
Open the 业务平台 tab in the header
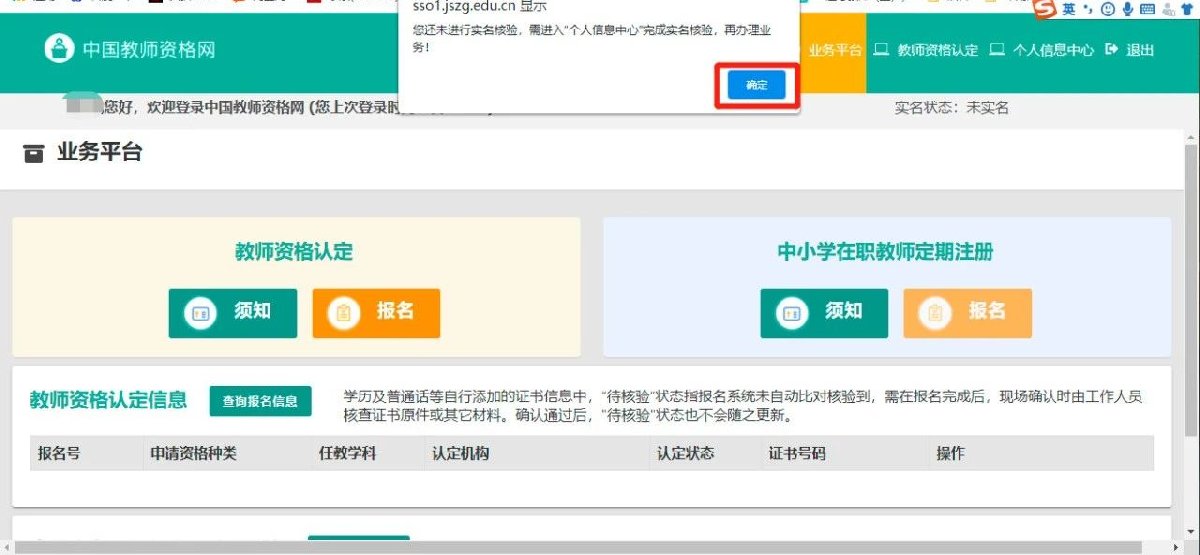pos(835,49)
